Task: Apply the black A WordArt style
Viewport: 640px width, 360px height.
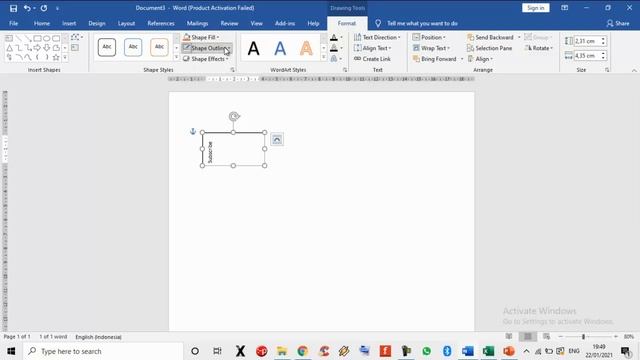Action: pyautogui.click(x=253, y=49)
